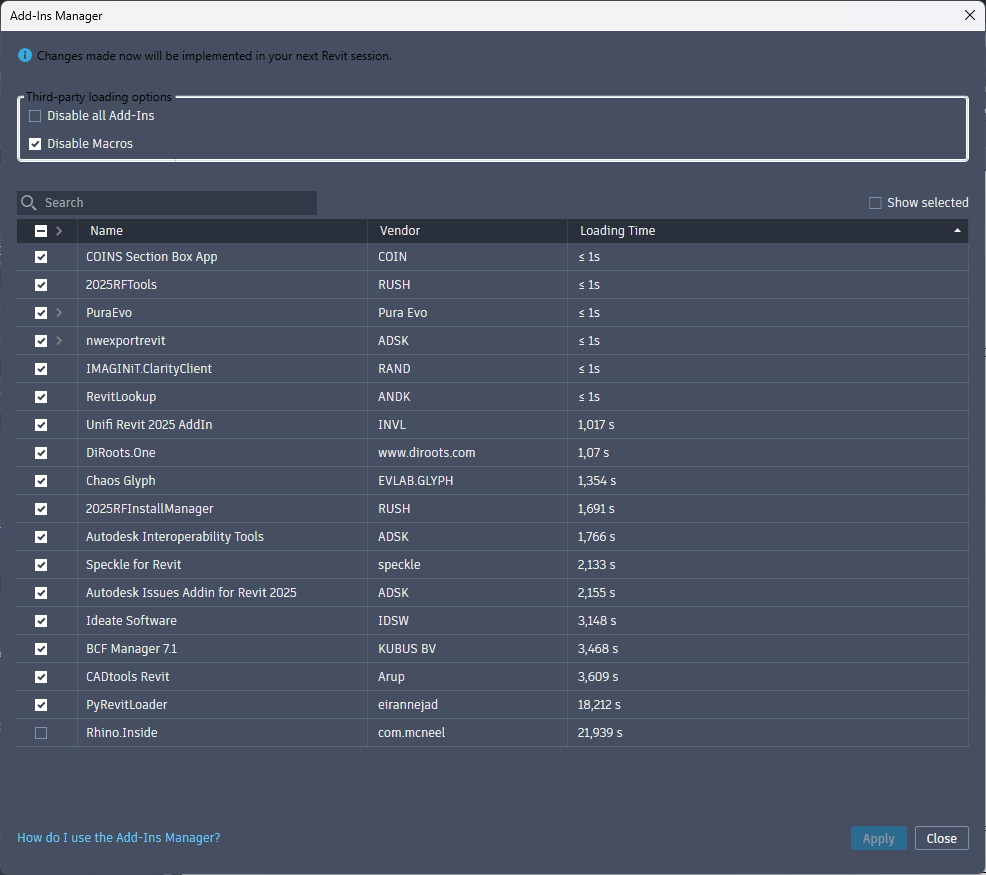The image size is (986, 875).
Task: Expand the PuraEvo row
Action: [x=59, y=313]
